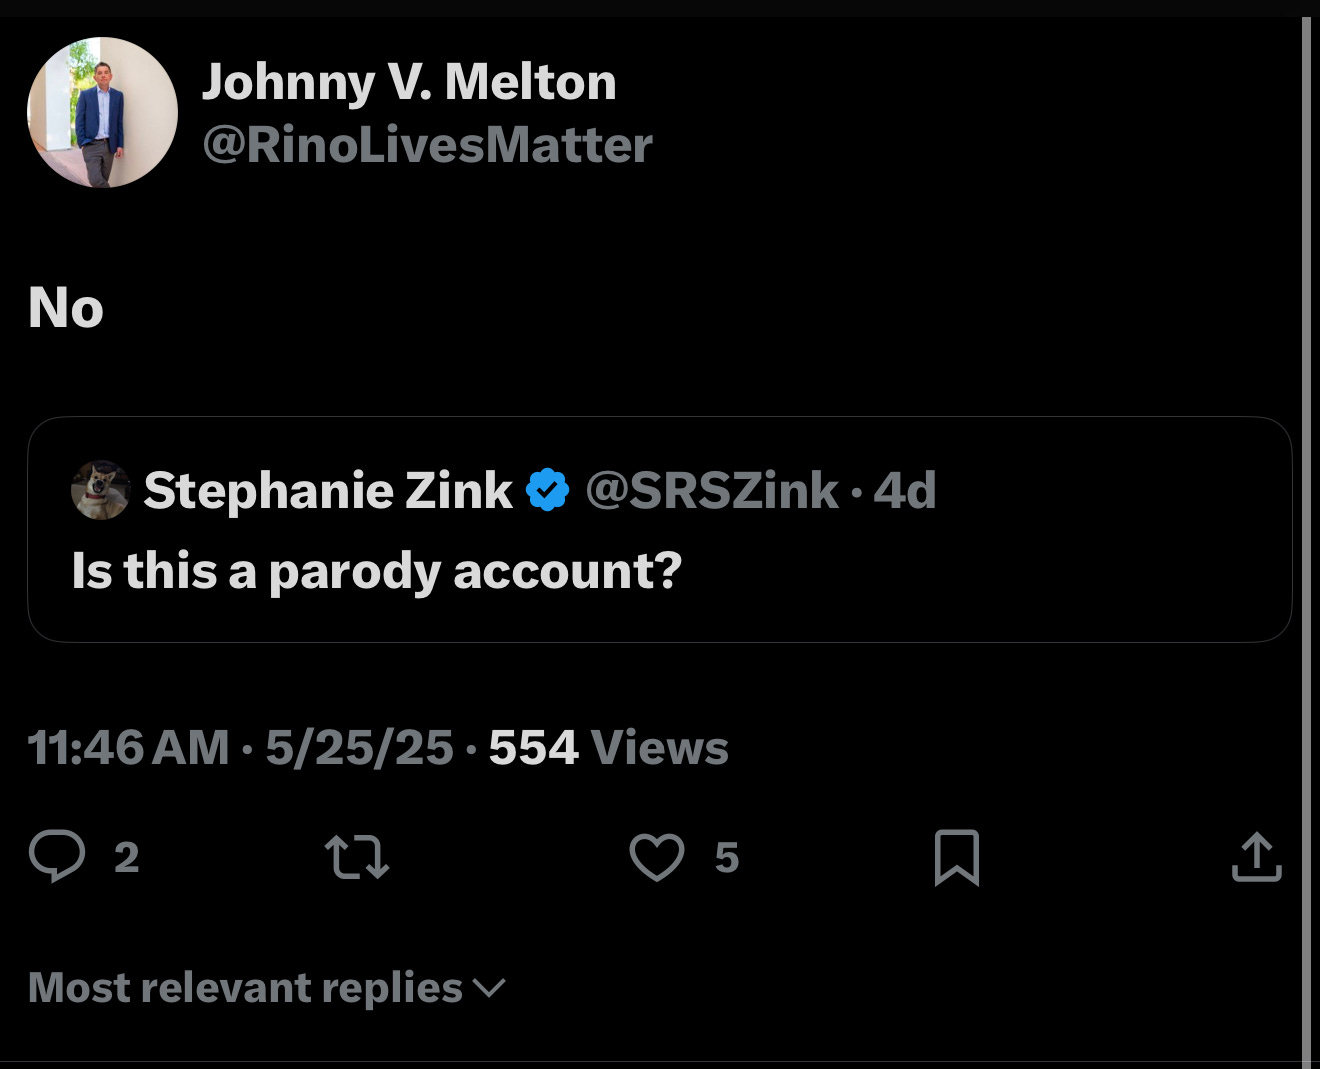Like the tweet with heart icon
The image size is (1320, 1069).
(x=656, y=857)
